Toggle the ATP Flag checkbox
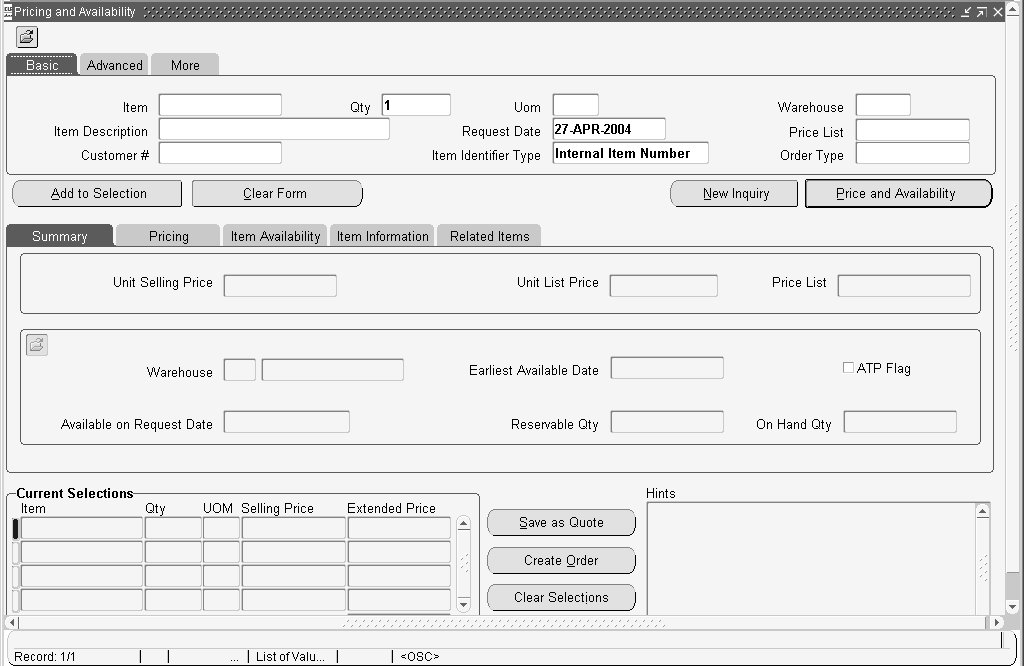 point(848,368)
